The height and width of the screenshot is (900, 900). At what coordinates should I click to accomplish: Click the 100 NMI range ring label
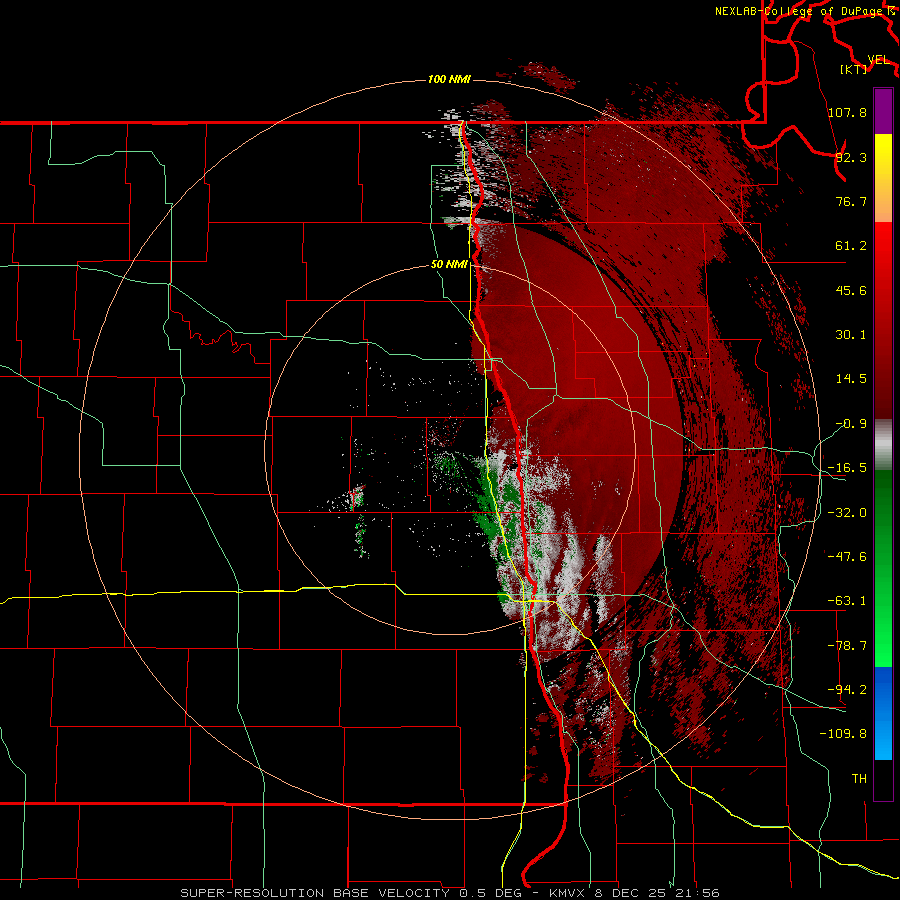pos(449,79)
